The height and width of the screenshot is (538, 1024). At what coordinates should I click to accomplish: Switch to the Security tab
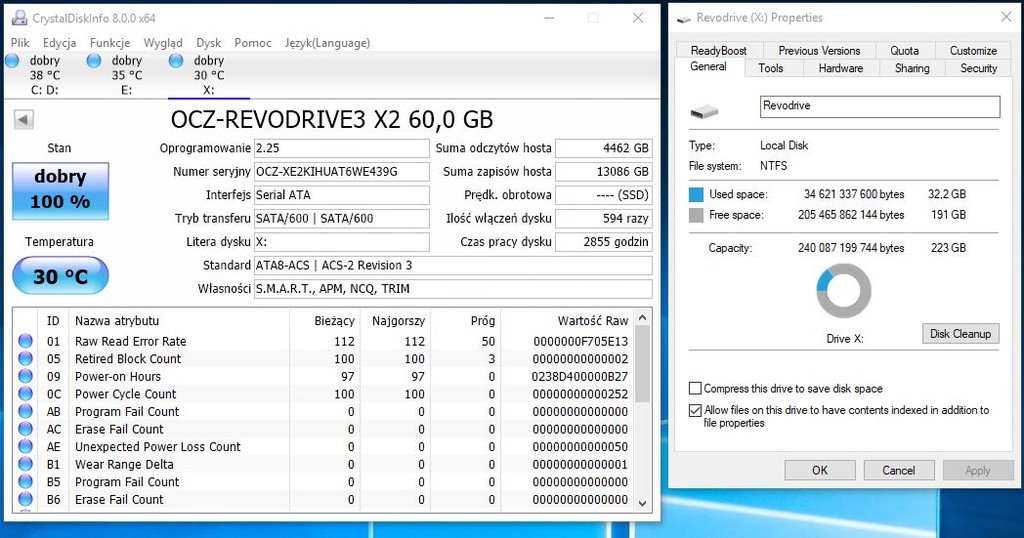tap(978, 68)
